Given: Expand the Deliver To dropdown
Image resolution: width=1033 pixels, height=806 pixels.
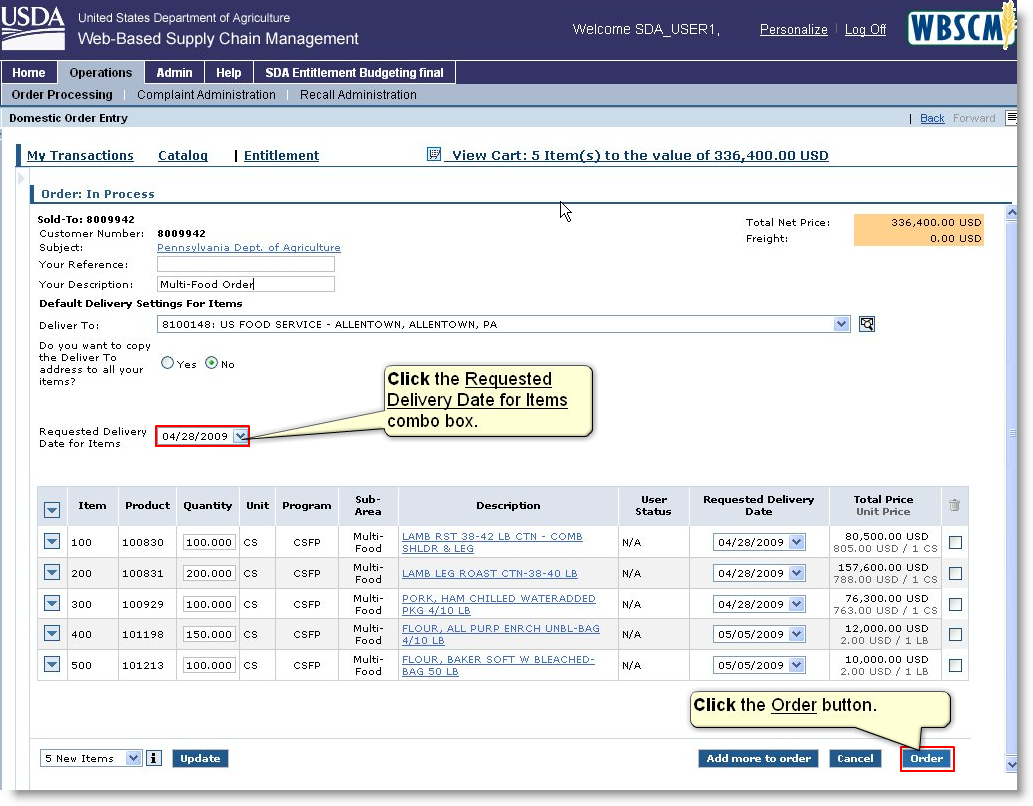Looking at the screenshot, I should point(841,324).
